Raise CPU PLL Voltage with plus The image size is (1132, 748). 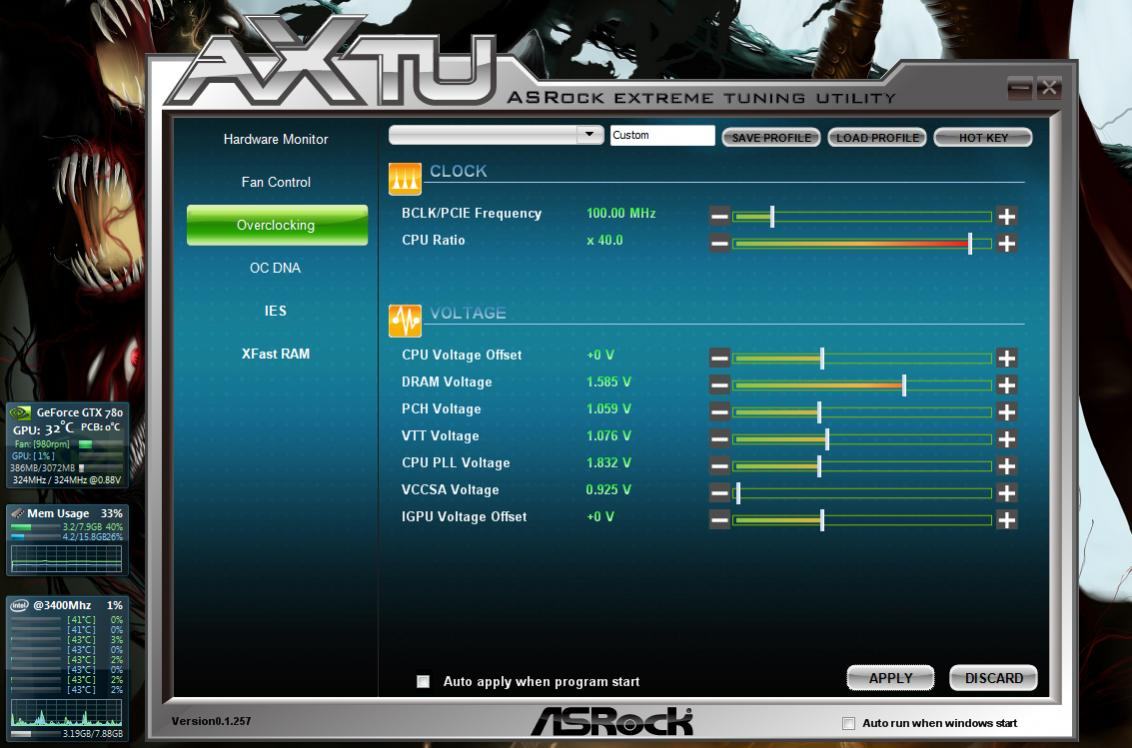(1006, 466)
